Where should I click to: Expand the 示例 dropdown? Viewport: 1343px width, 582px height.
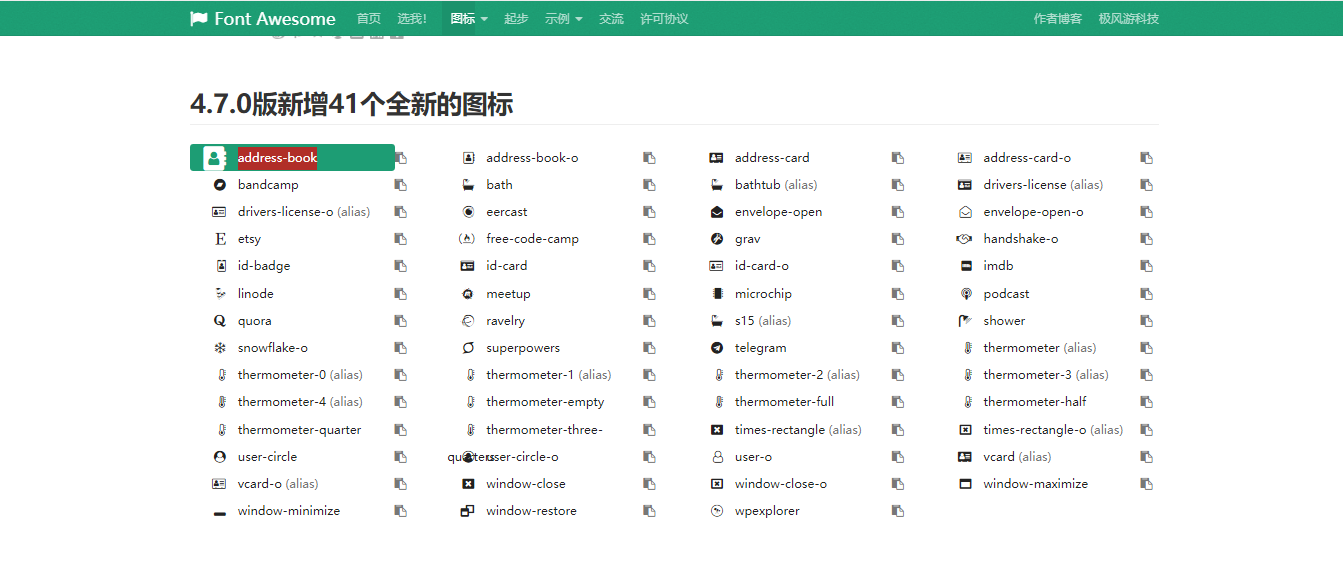[563, 18]
